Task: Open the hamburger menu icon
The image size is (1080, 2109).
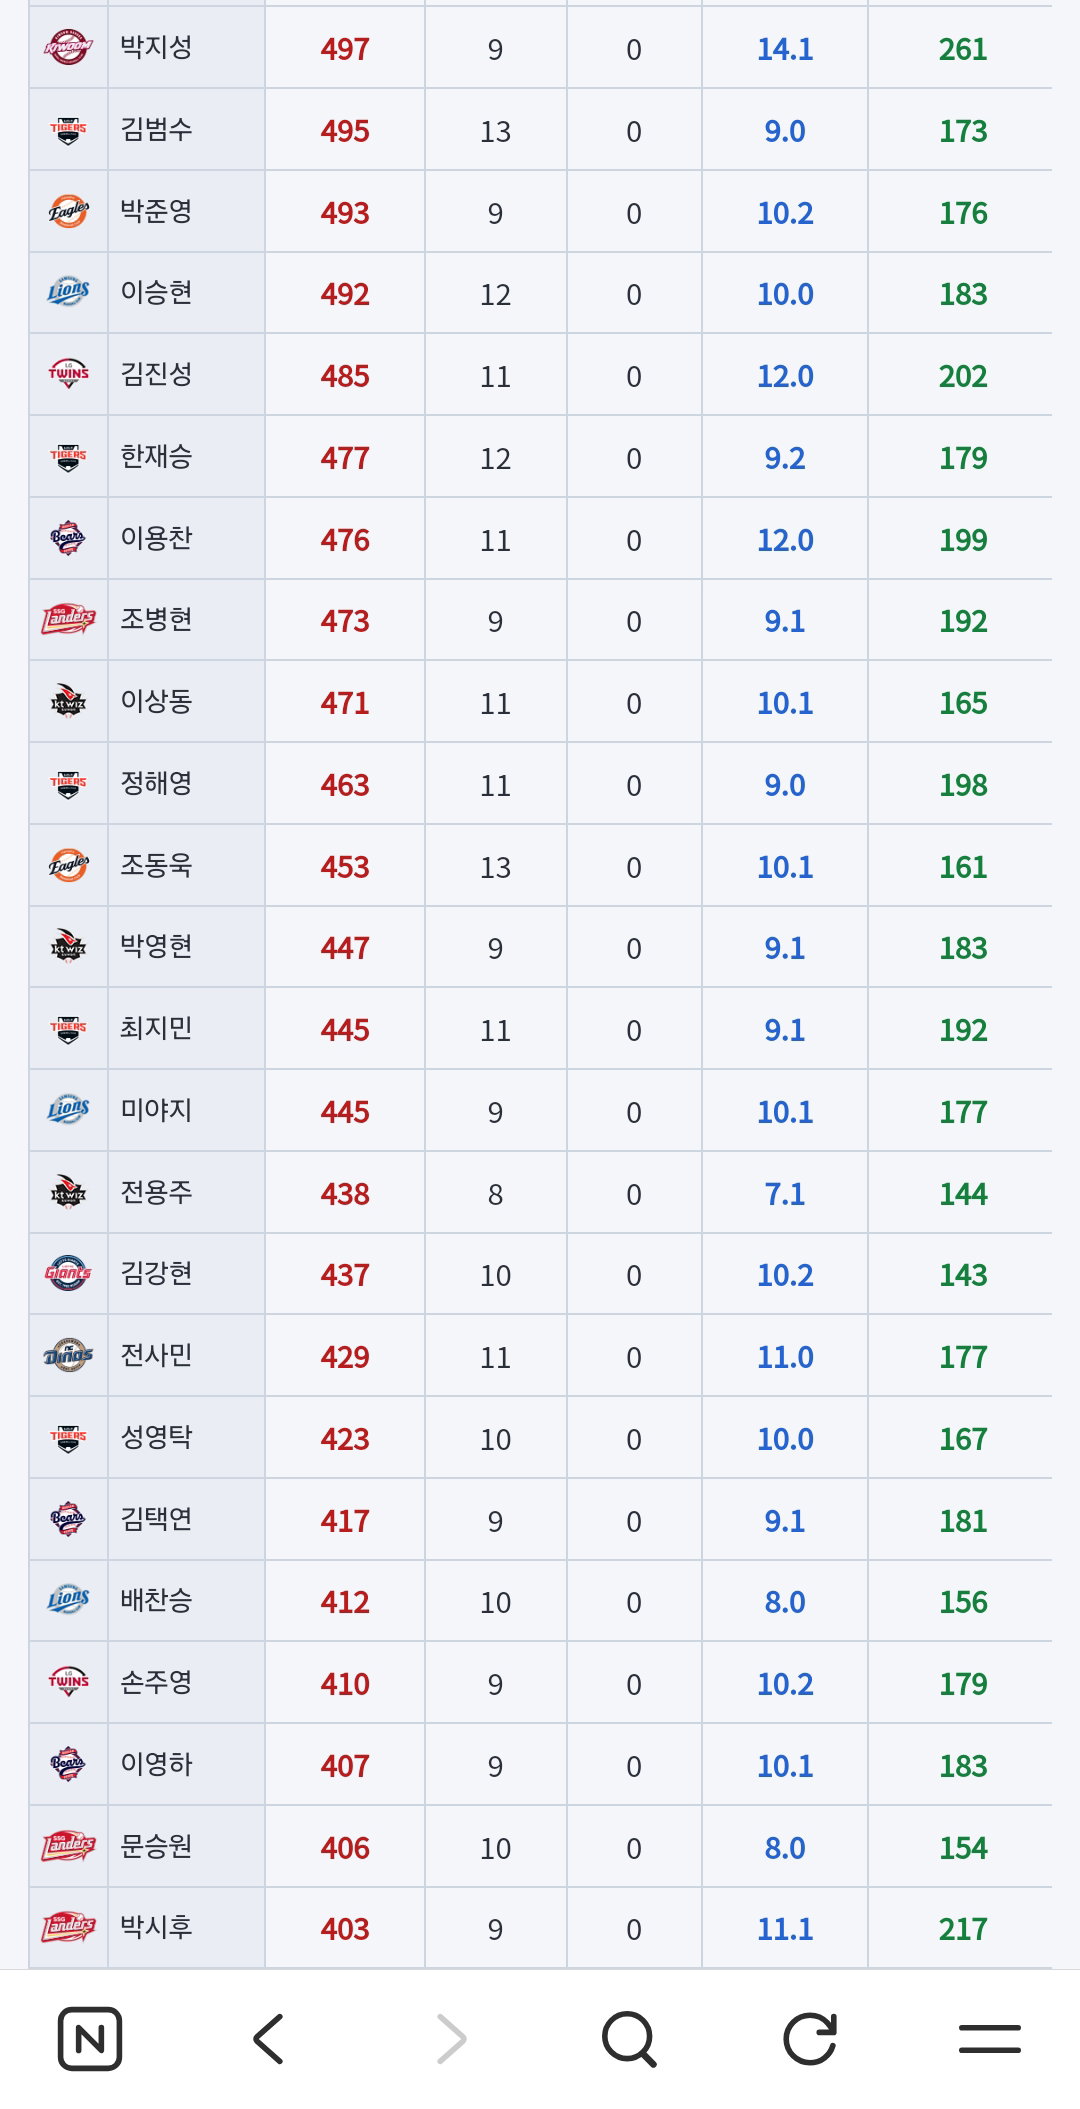Action: point(990,2038)
